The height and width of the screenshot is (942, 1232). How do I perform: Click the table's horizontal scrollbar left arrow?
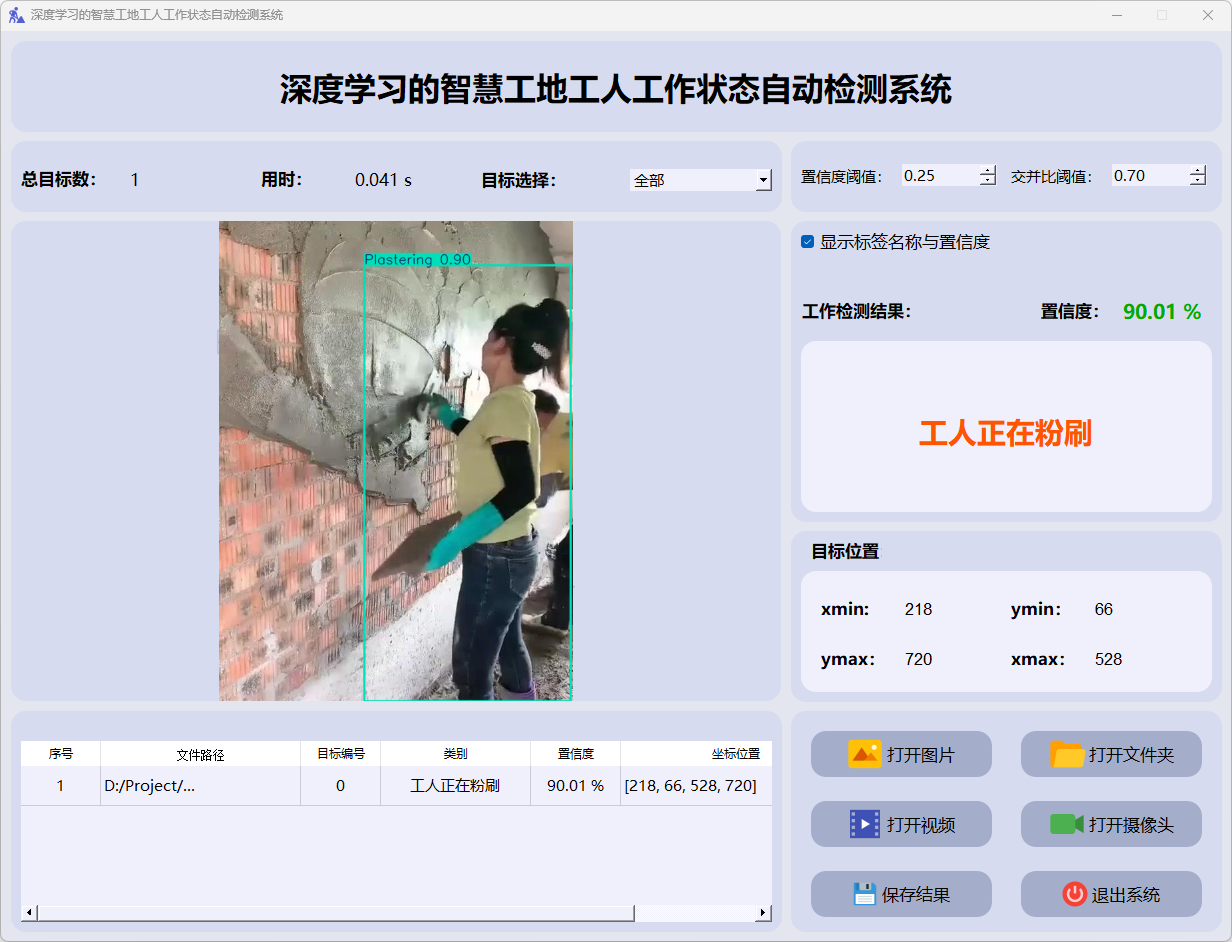(x=29, y=912)
